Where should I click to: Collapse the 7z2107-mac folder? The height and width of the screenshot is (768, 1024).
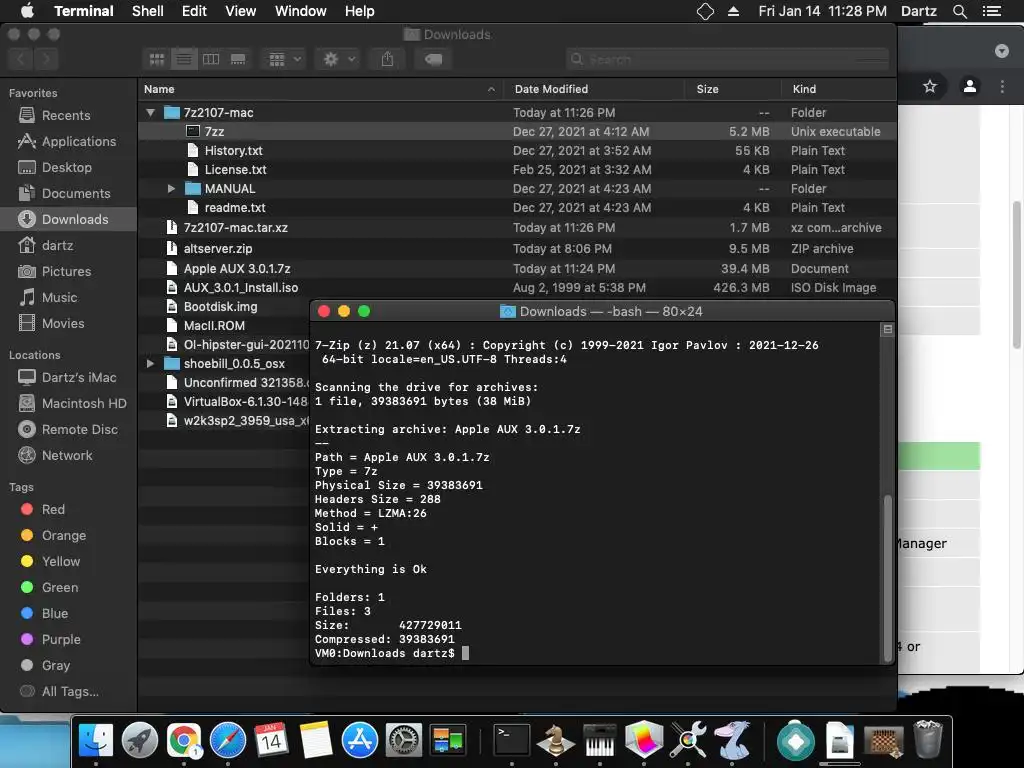pos(151,112)
